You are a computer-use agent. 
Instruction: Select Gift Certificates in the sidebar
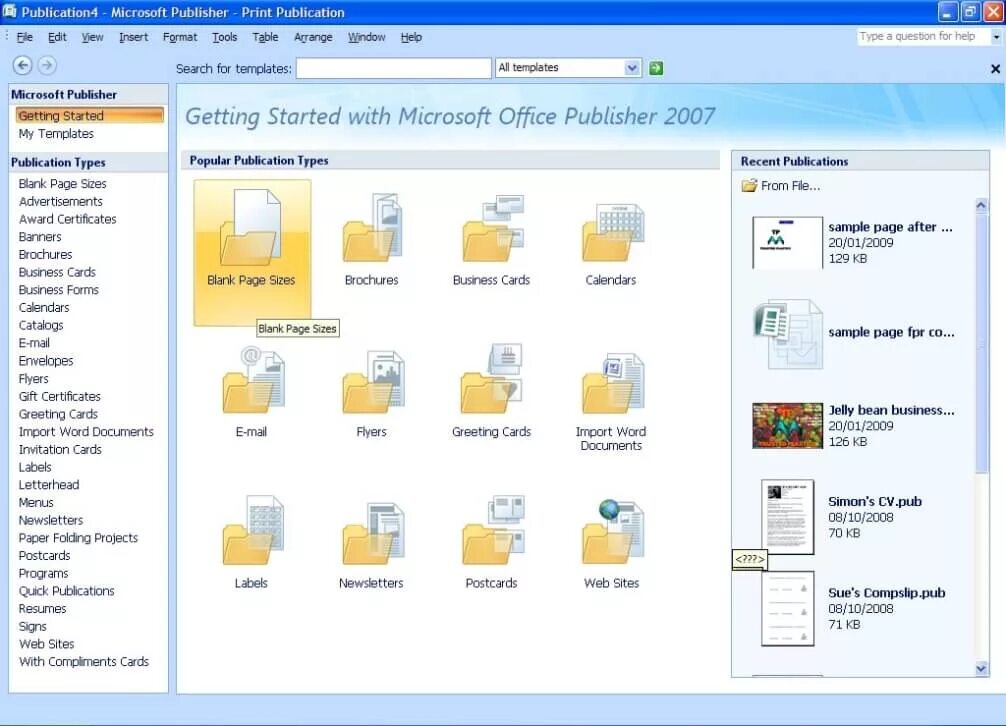[x=60, y=396]
